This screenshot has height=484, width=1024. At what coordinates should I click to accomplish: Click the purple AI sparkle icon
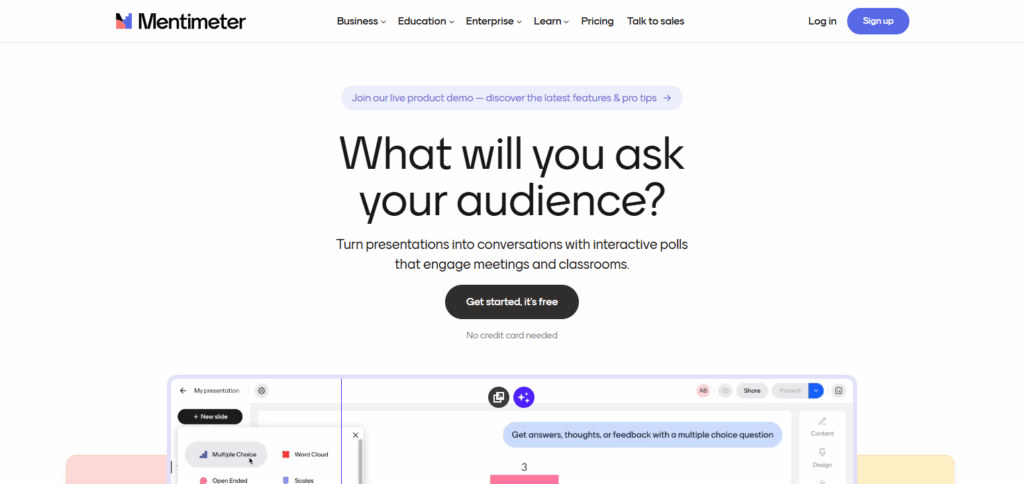click(x=524, y=396)
